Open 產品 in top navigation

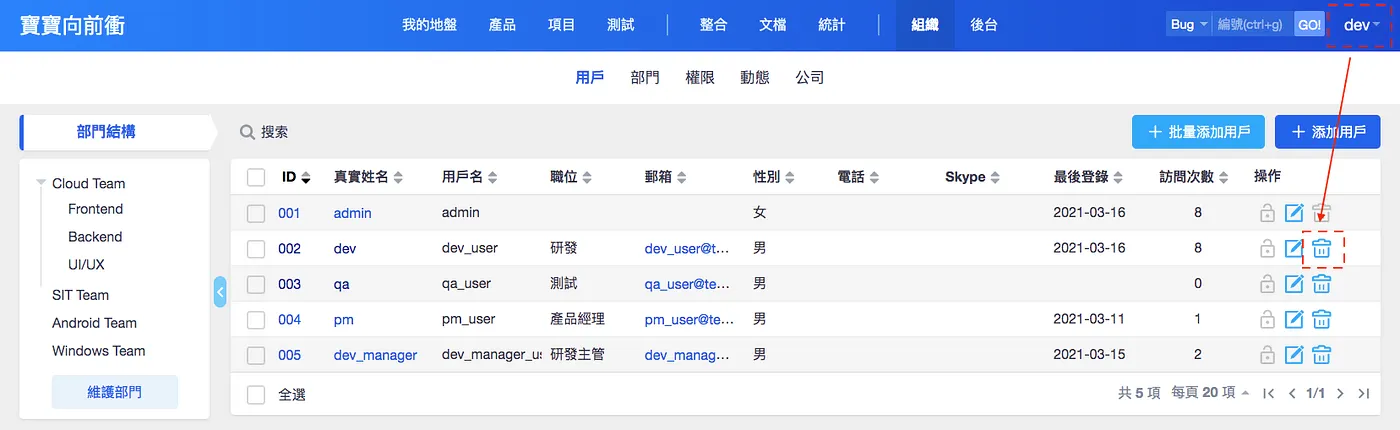[x=503, y=25]
